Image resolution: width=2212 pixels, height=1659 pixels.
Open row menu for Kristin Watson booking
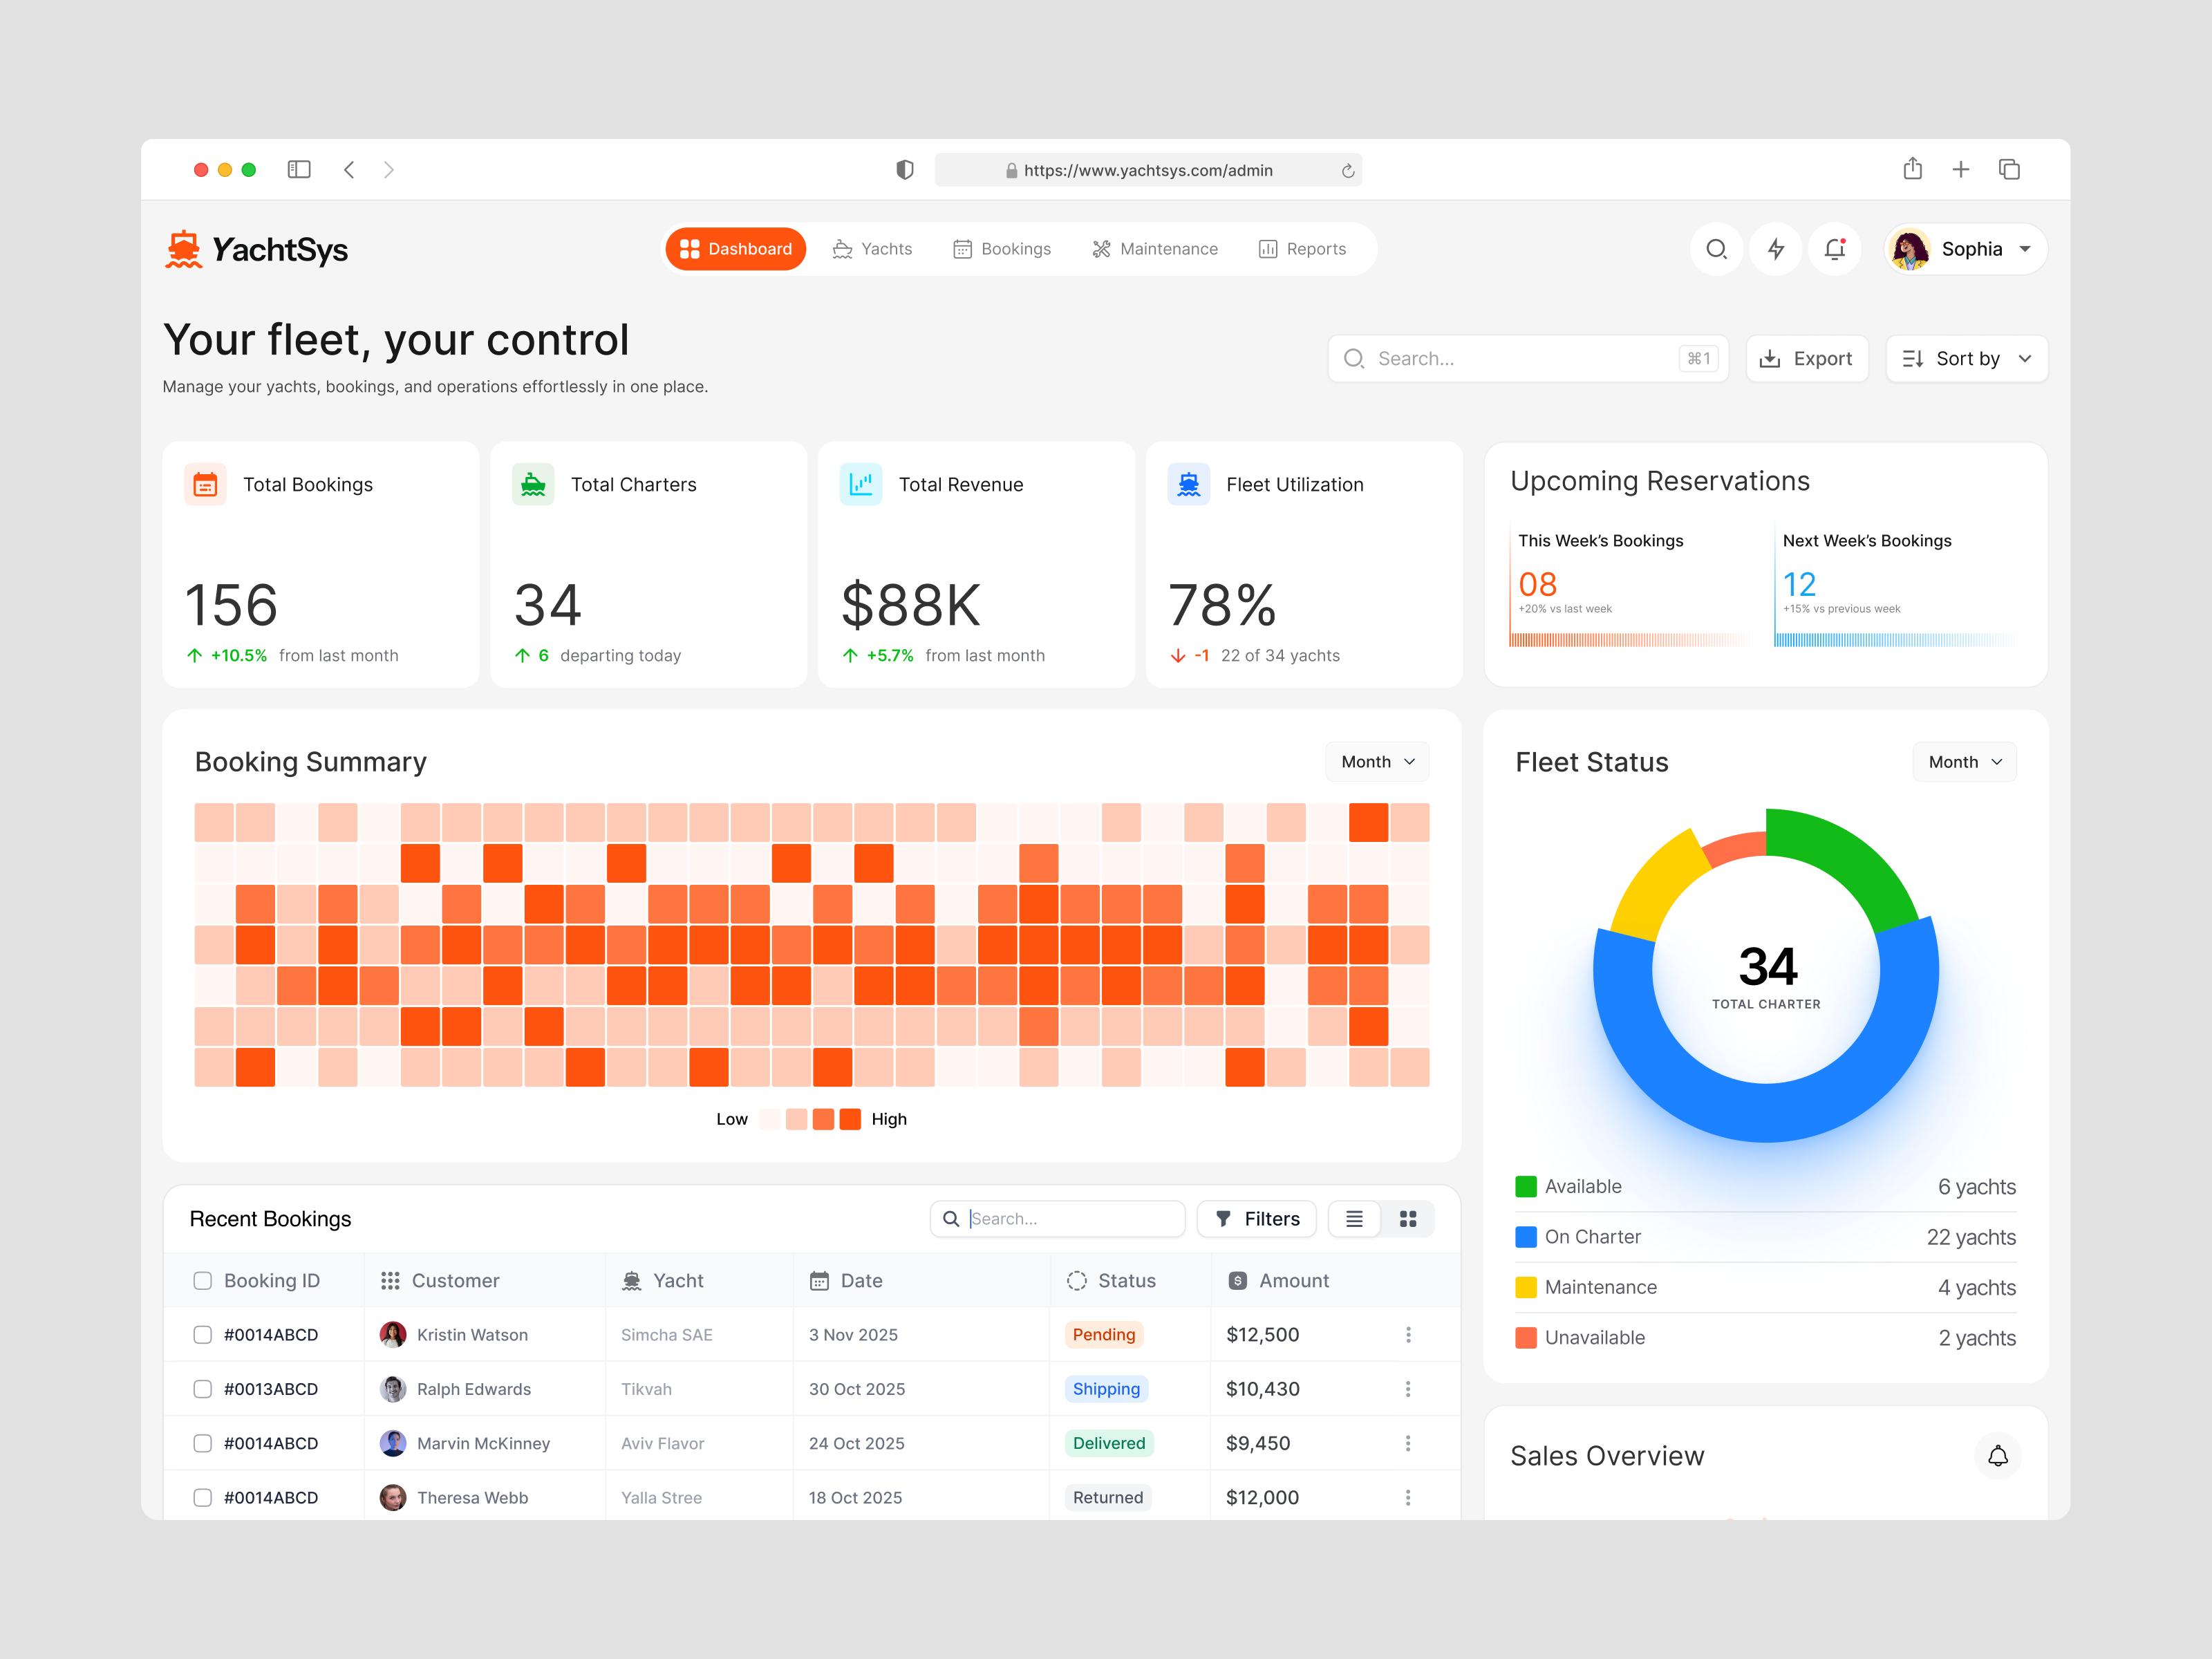point(1408,1335)
